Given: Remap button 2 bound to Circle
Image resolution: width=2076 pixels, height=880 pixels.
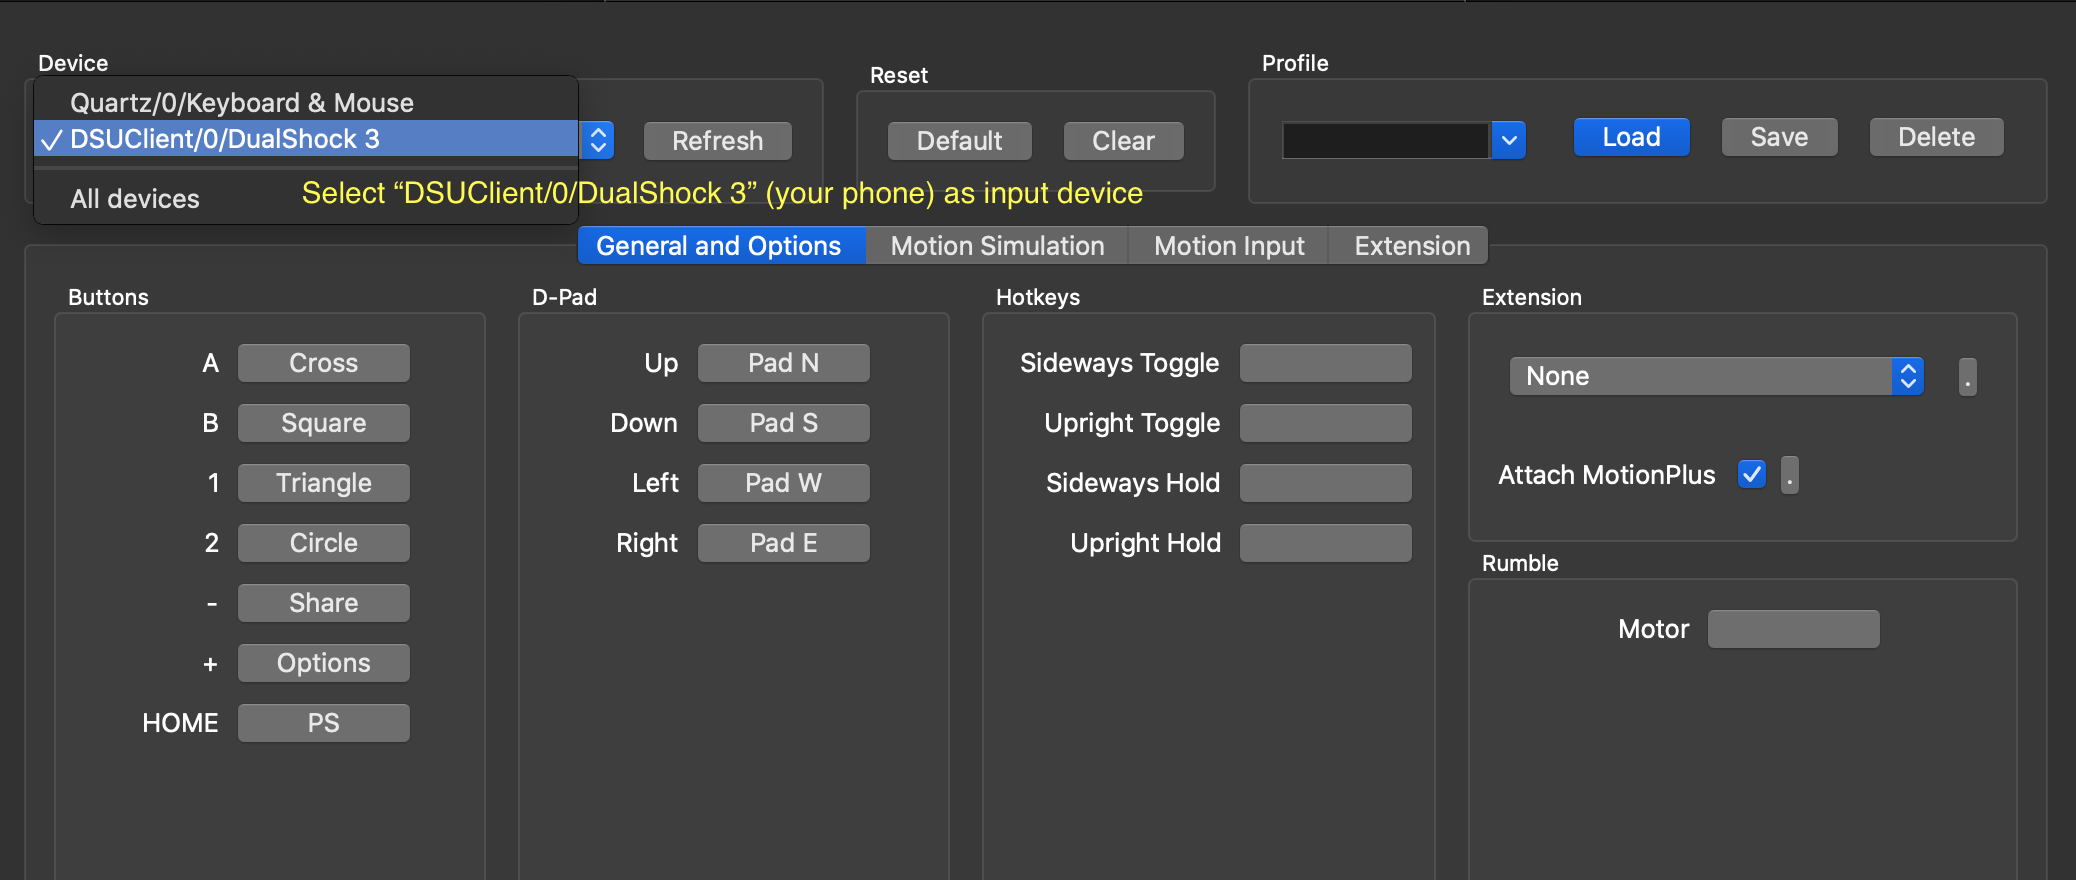Looking at the screenshot, I should (324, 543).
